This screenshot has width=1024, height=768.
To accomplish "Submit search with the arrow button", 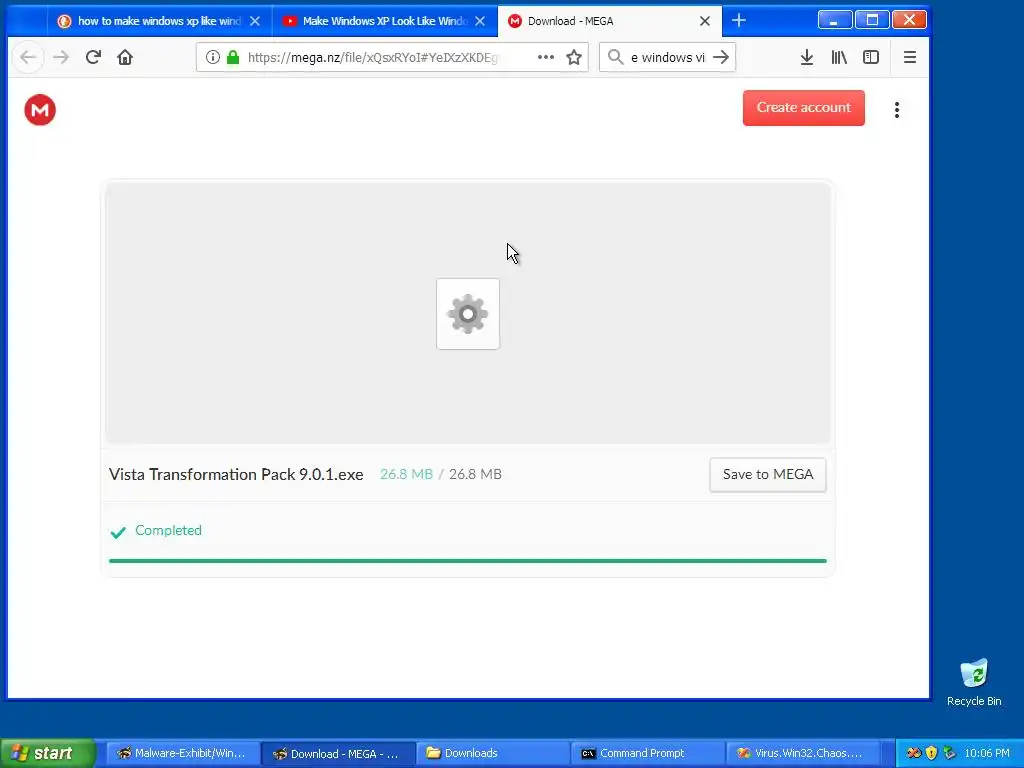I will (721, 57).
